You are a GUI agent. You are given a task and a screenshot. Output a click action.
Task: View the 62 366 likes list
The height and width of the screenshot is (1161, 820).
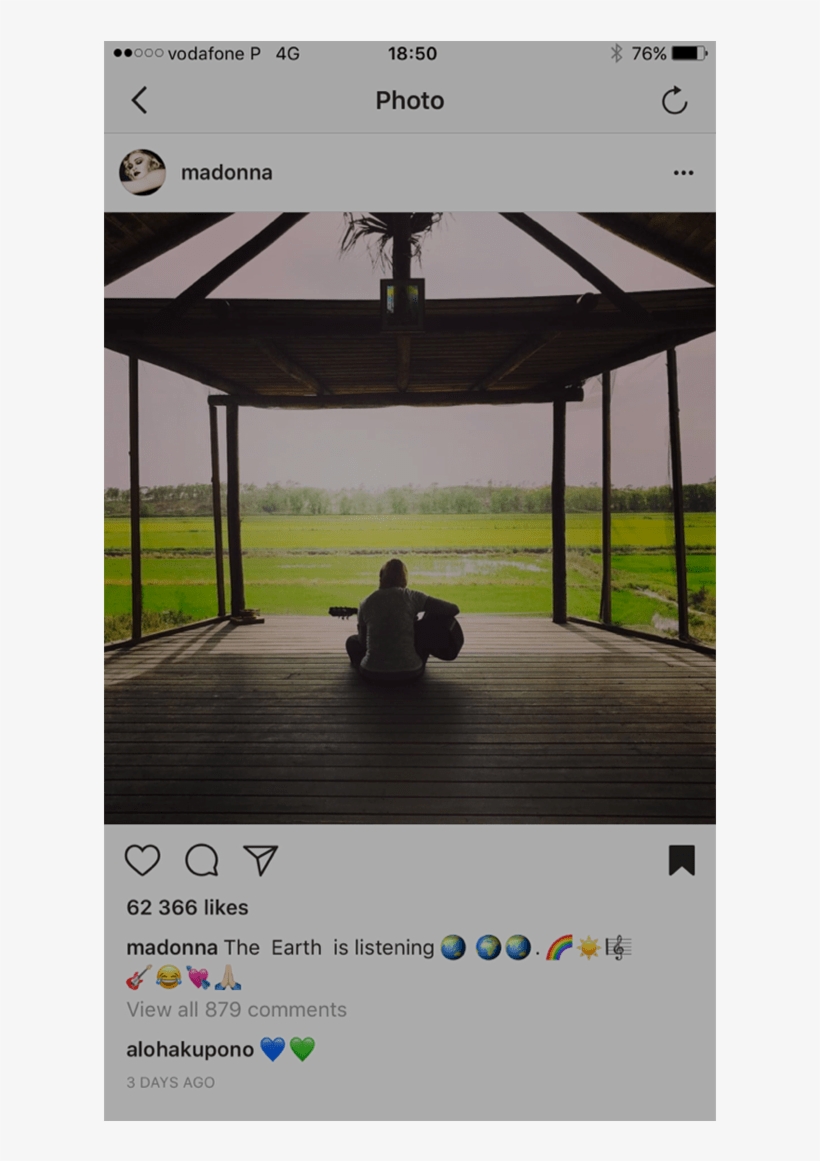coord(187,908)
